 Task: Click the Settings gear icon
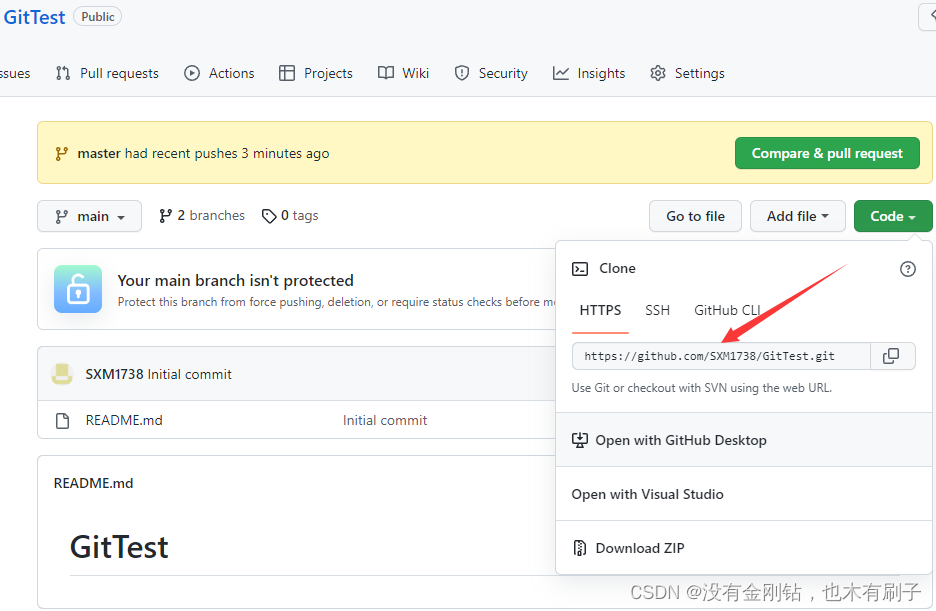click(658, 73)
